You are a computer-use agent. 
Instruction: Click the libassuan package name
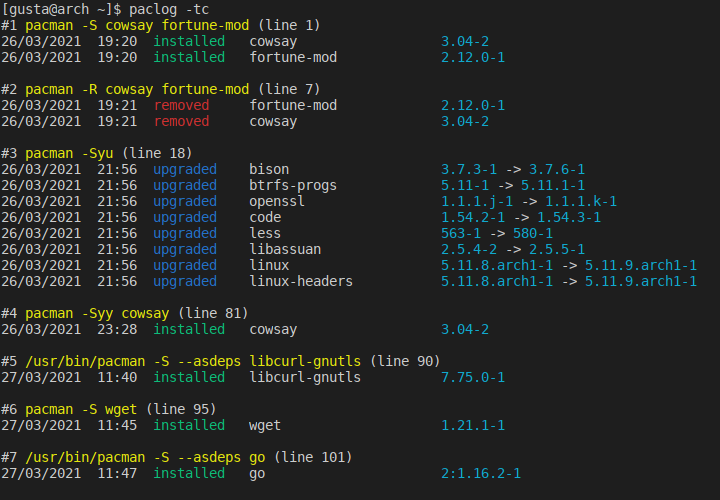click(285, 249)
